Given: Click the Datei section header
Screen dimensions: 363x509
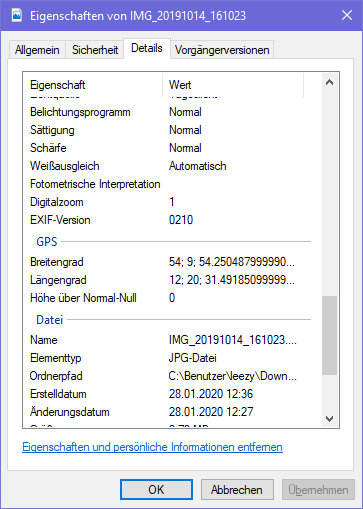Looking at the screenshot, I should coord(49,320).
